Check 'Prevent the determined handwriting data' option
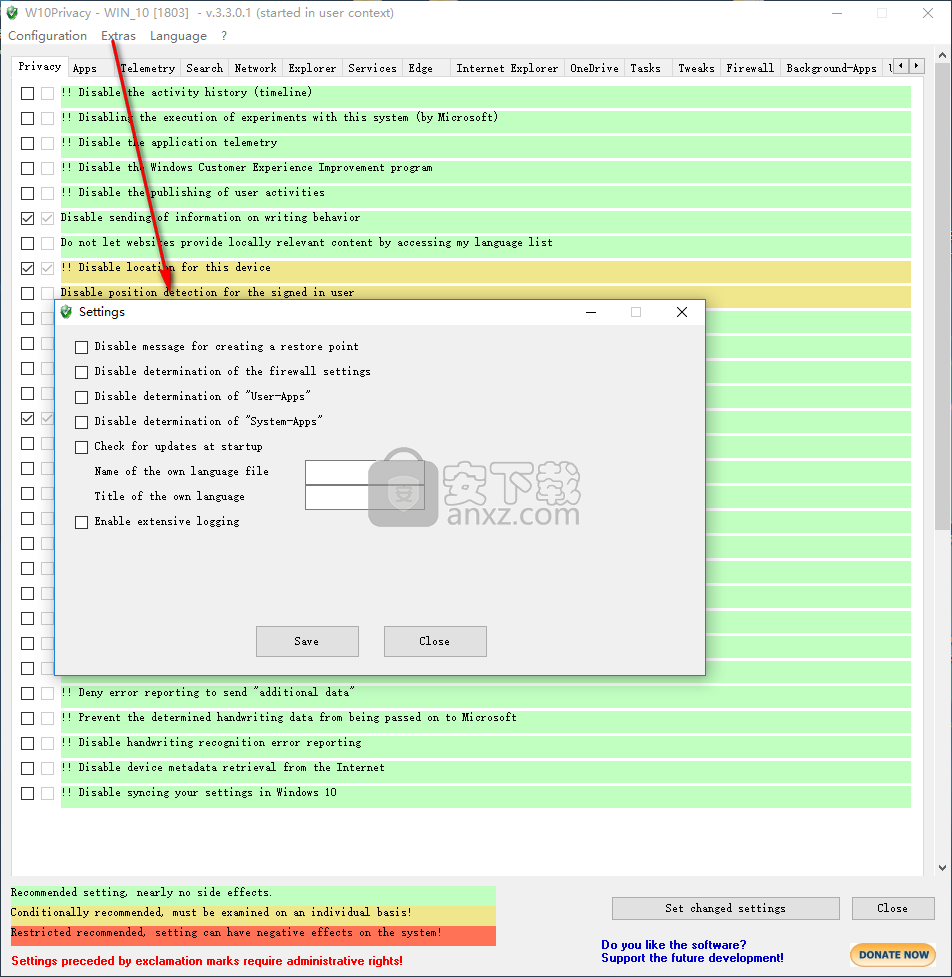Viewport: 952px width, 977px height. 27,718
